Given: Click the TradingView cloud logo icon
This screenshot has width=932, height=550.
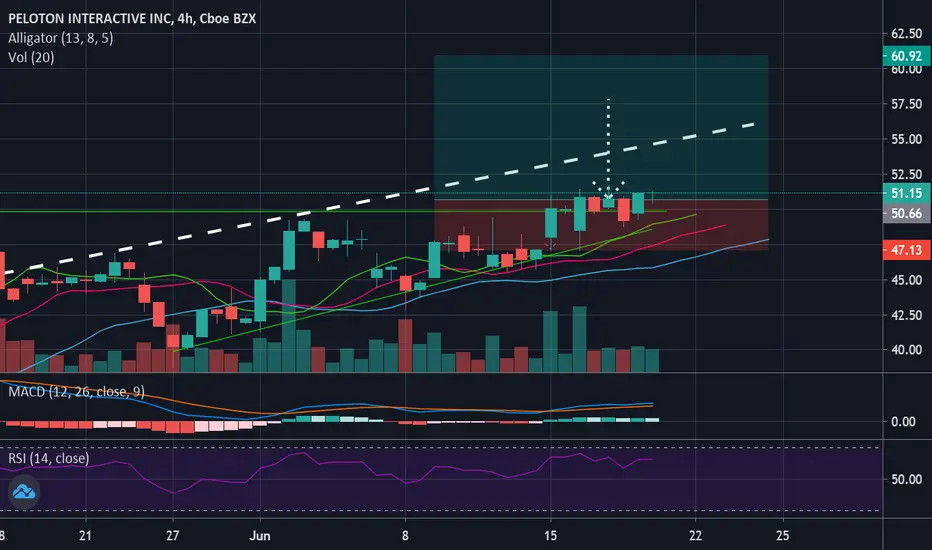Looking at the screenshot, I should pyautogui.click(x=24, y=492).
